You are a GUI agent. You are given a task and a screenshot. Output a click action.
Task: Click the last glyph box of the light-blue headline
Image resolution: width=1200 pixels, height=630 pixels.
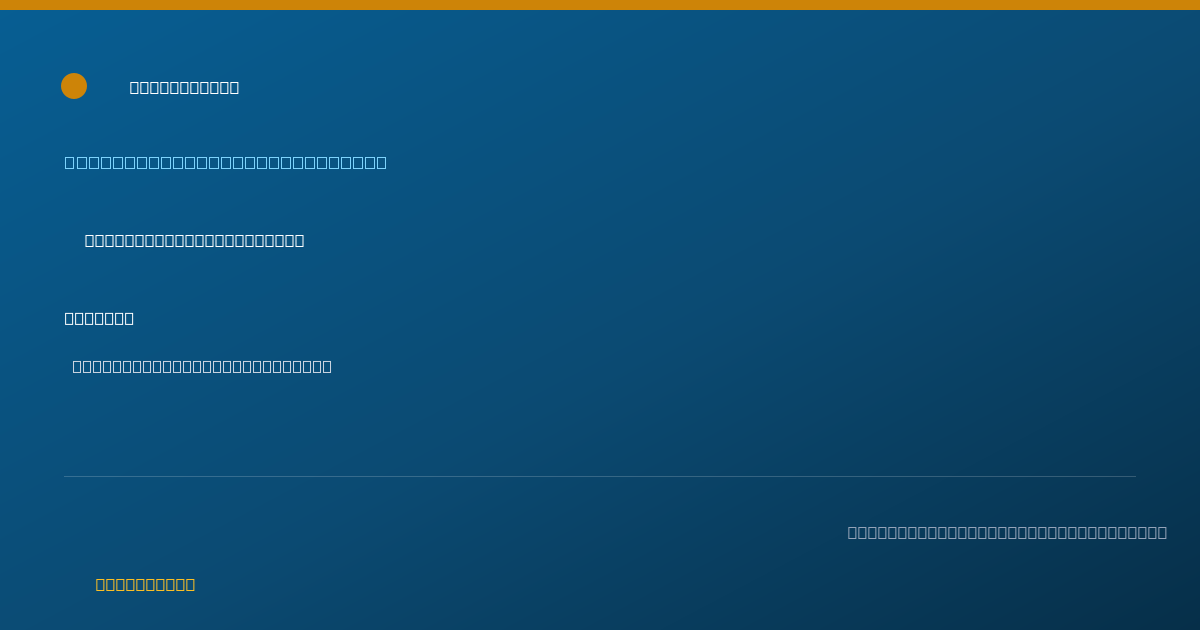[x=381, y=162]
